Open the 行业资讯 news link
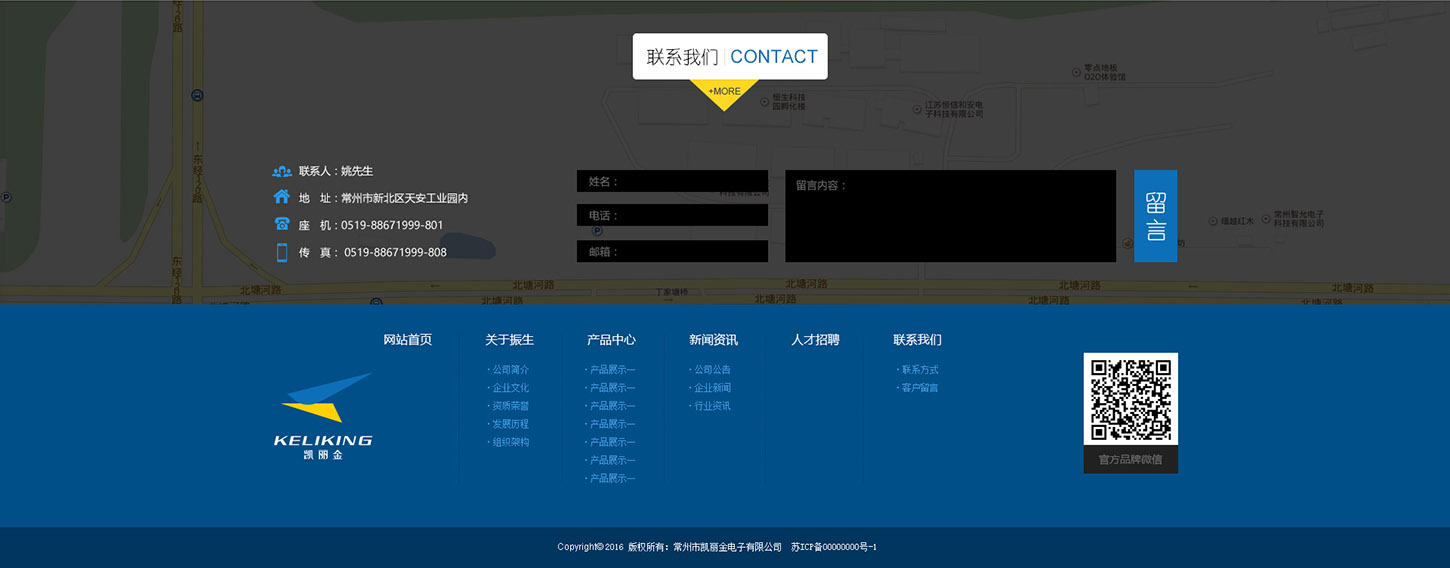The height and width of the screenshot is (568, 1450). click(712, 406)
